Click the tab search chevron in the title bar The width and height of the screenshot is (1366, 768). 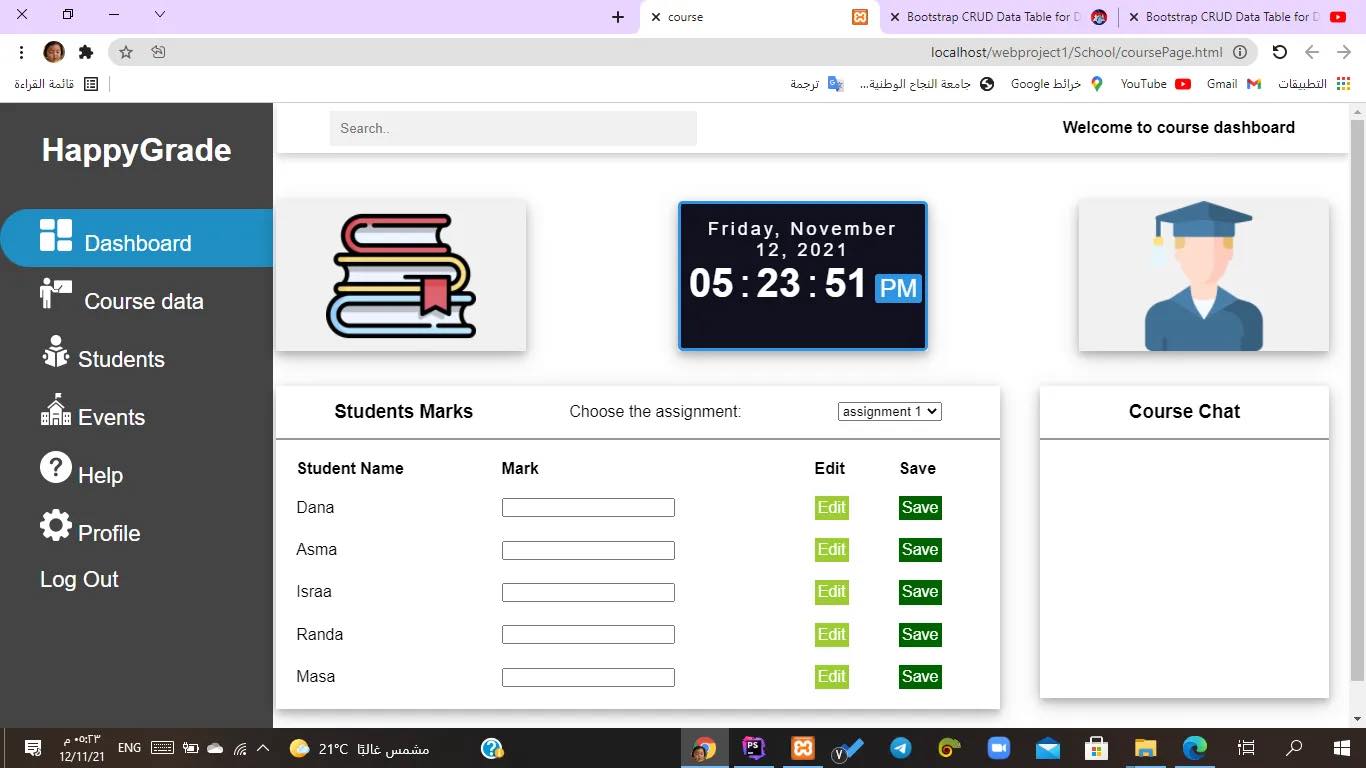click(160, 15)
